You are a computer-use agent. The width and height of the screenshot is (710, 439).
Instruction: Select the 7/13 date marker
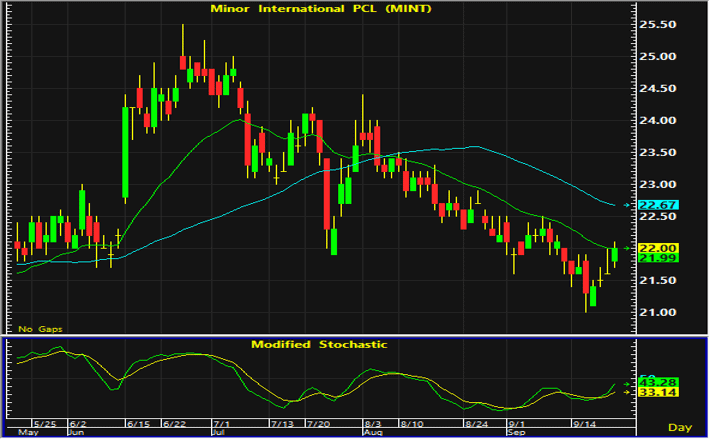282,424
